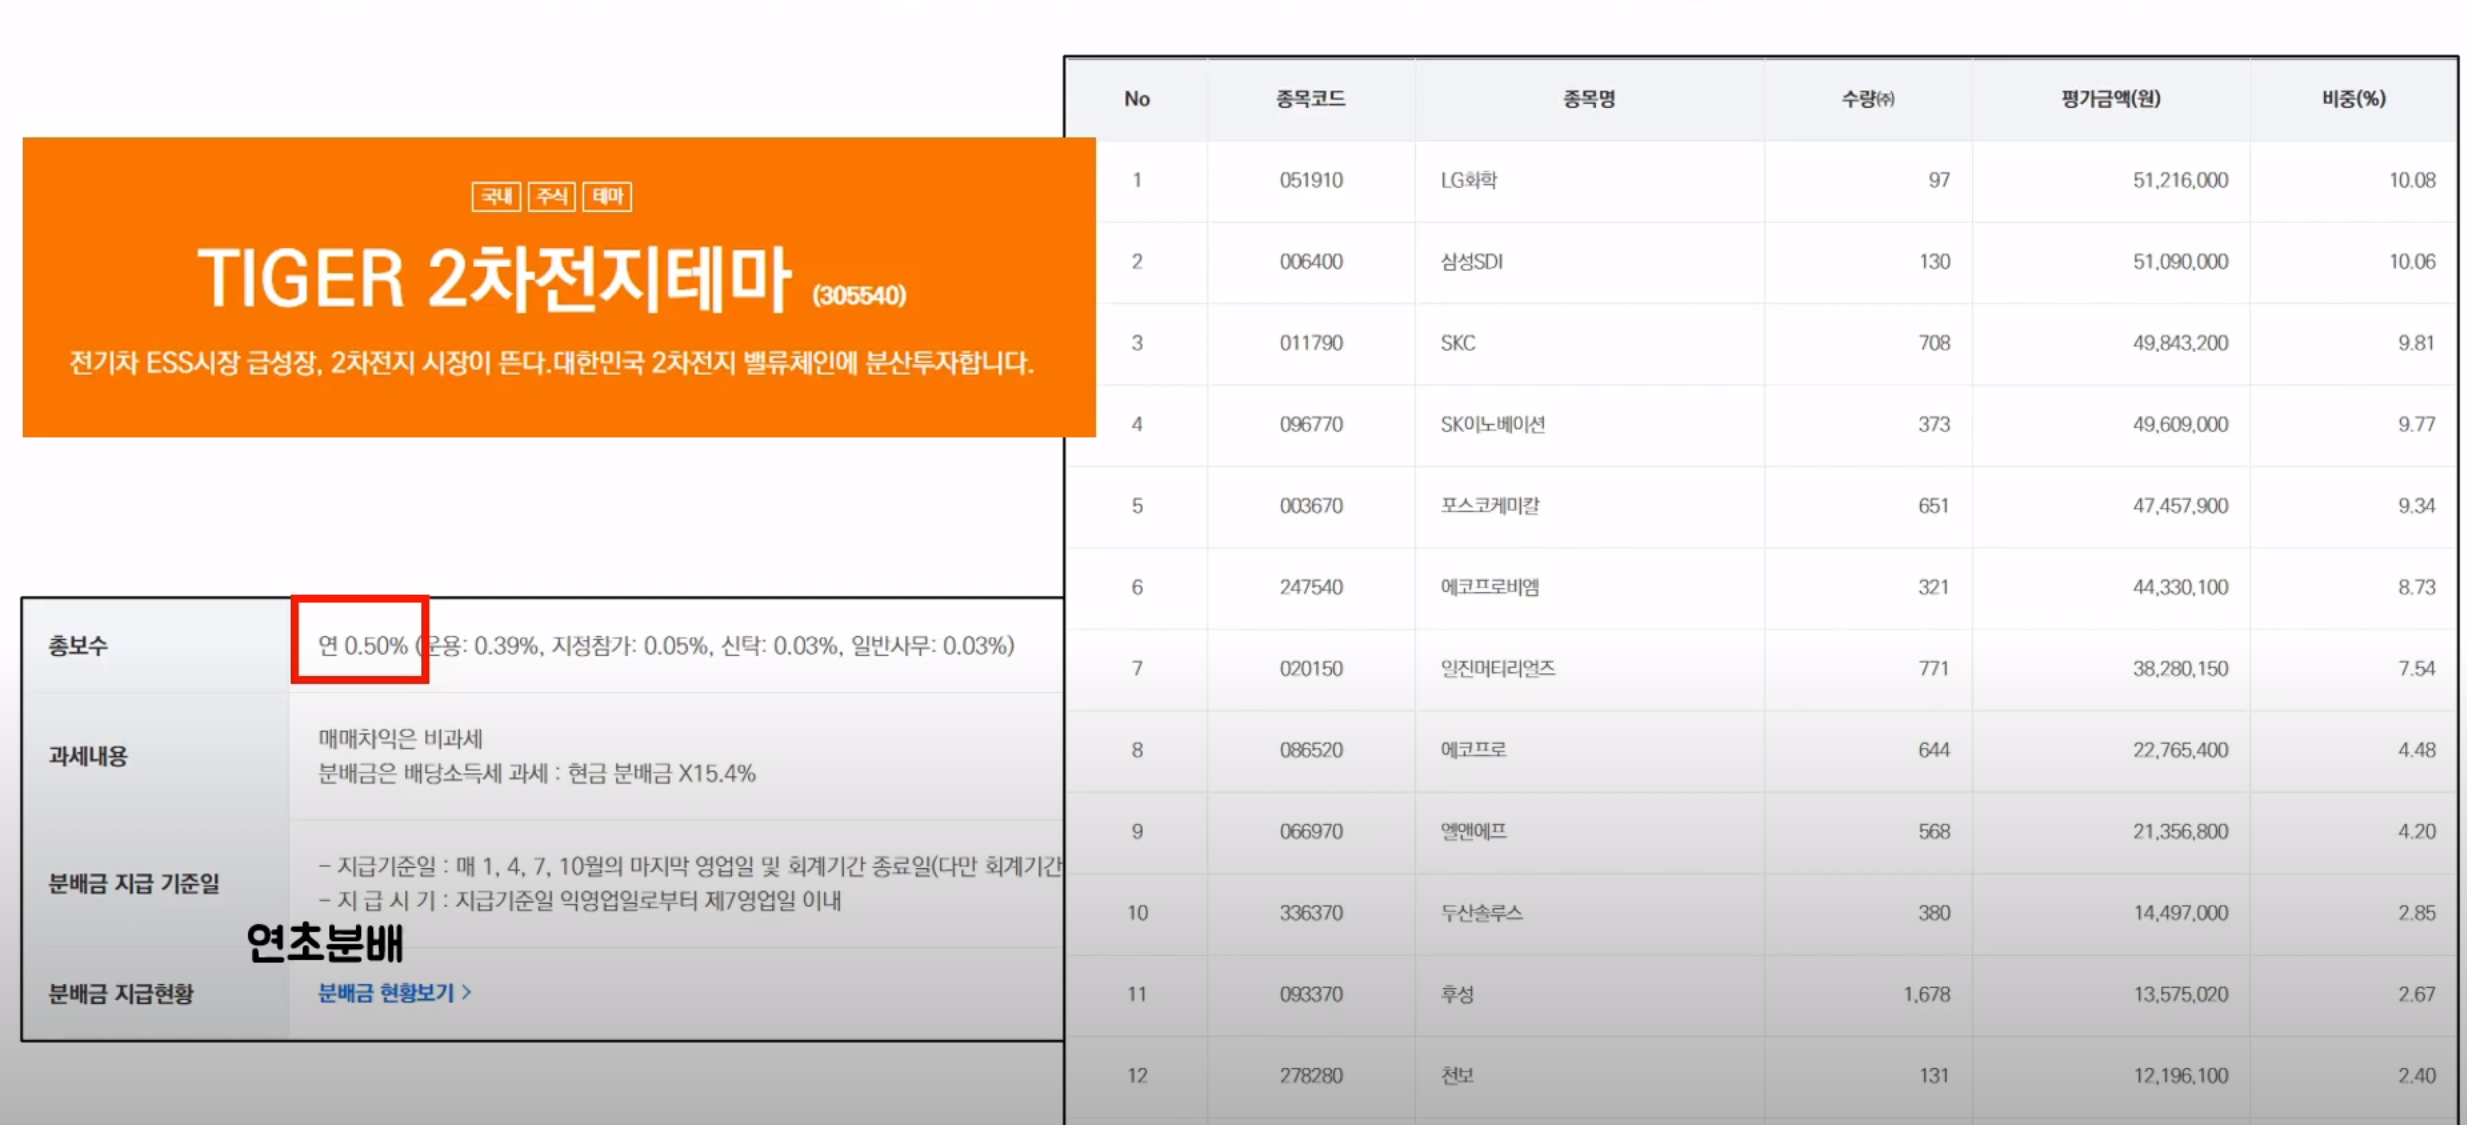
Task: Click stock code 020150
Action: tap(1310, 668)
